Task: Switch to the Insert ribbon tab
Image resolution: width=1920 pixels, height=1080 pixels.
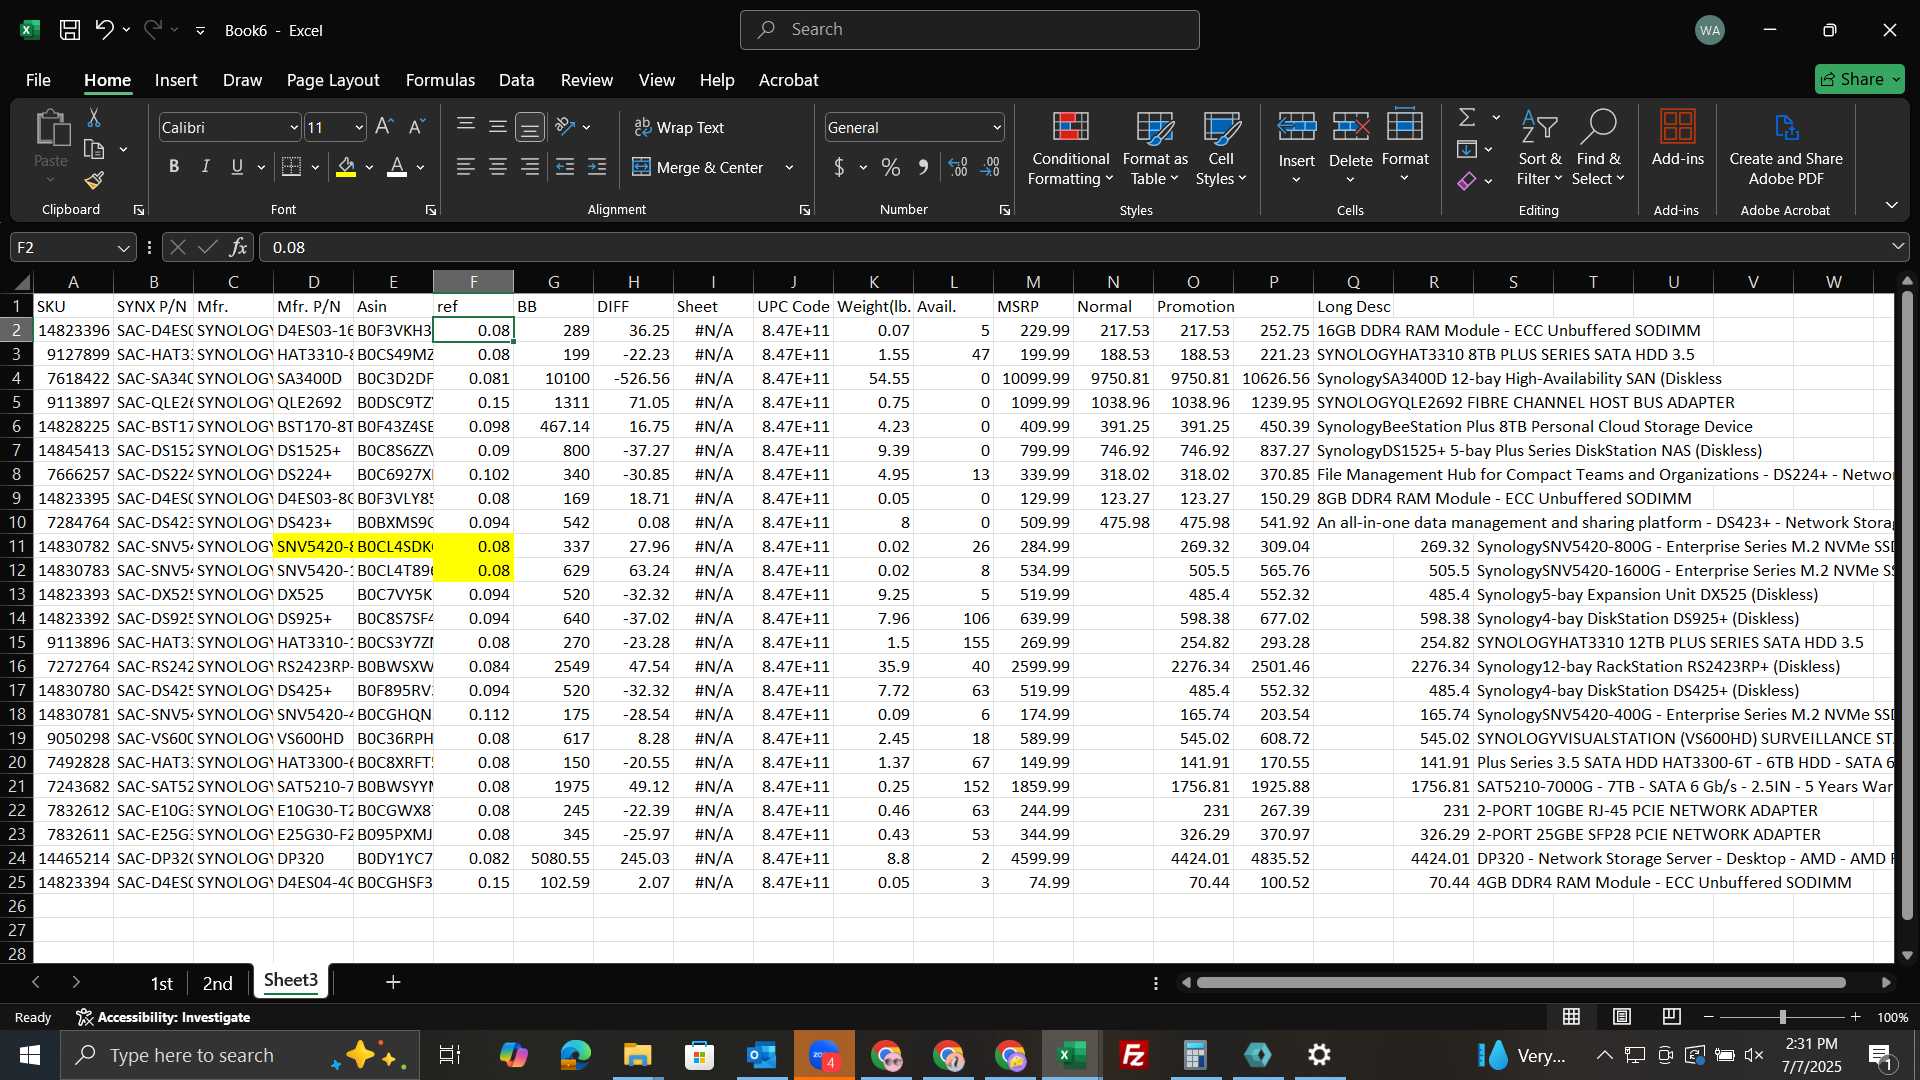Action: 176,80
